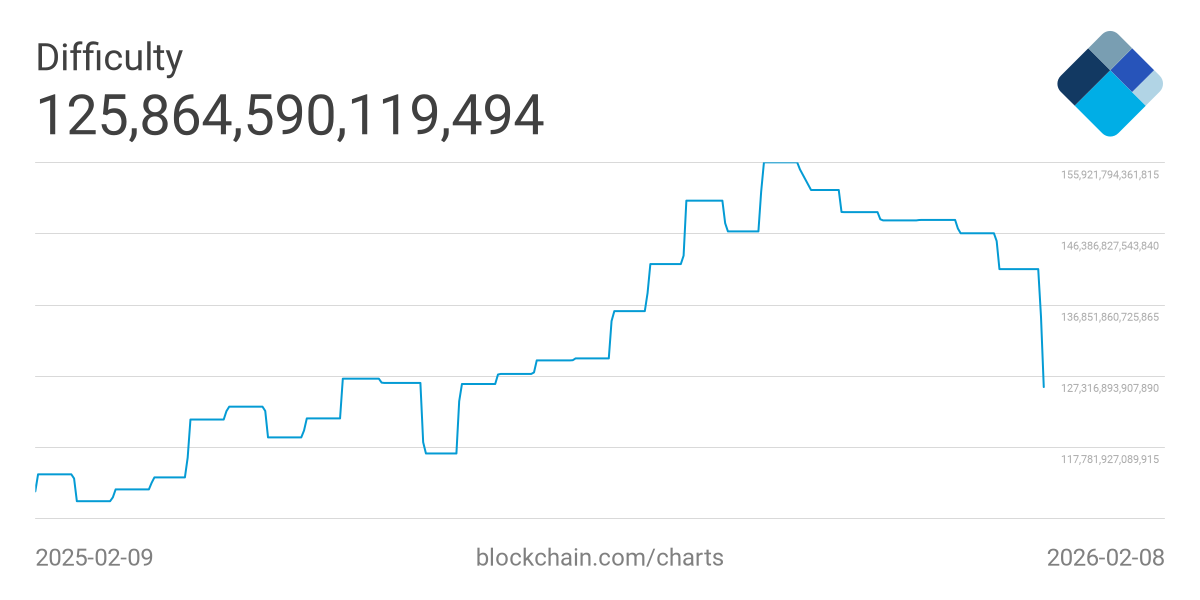Open the blockchain.com/charts link
1200x600 pixels.
coord(600,557)
